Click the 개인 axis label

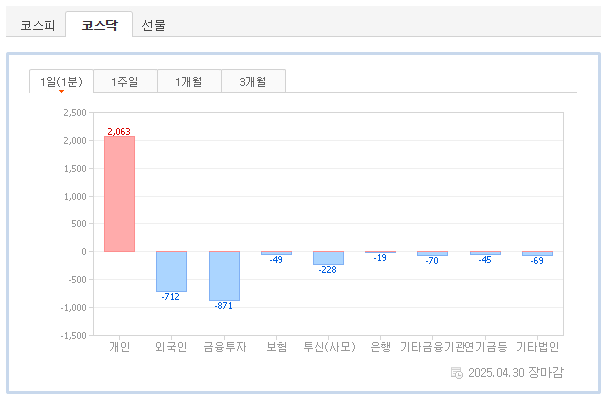tap(120, 347)
